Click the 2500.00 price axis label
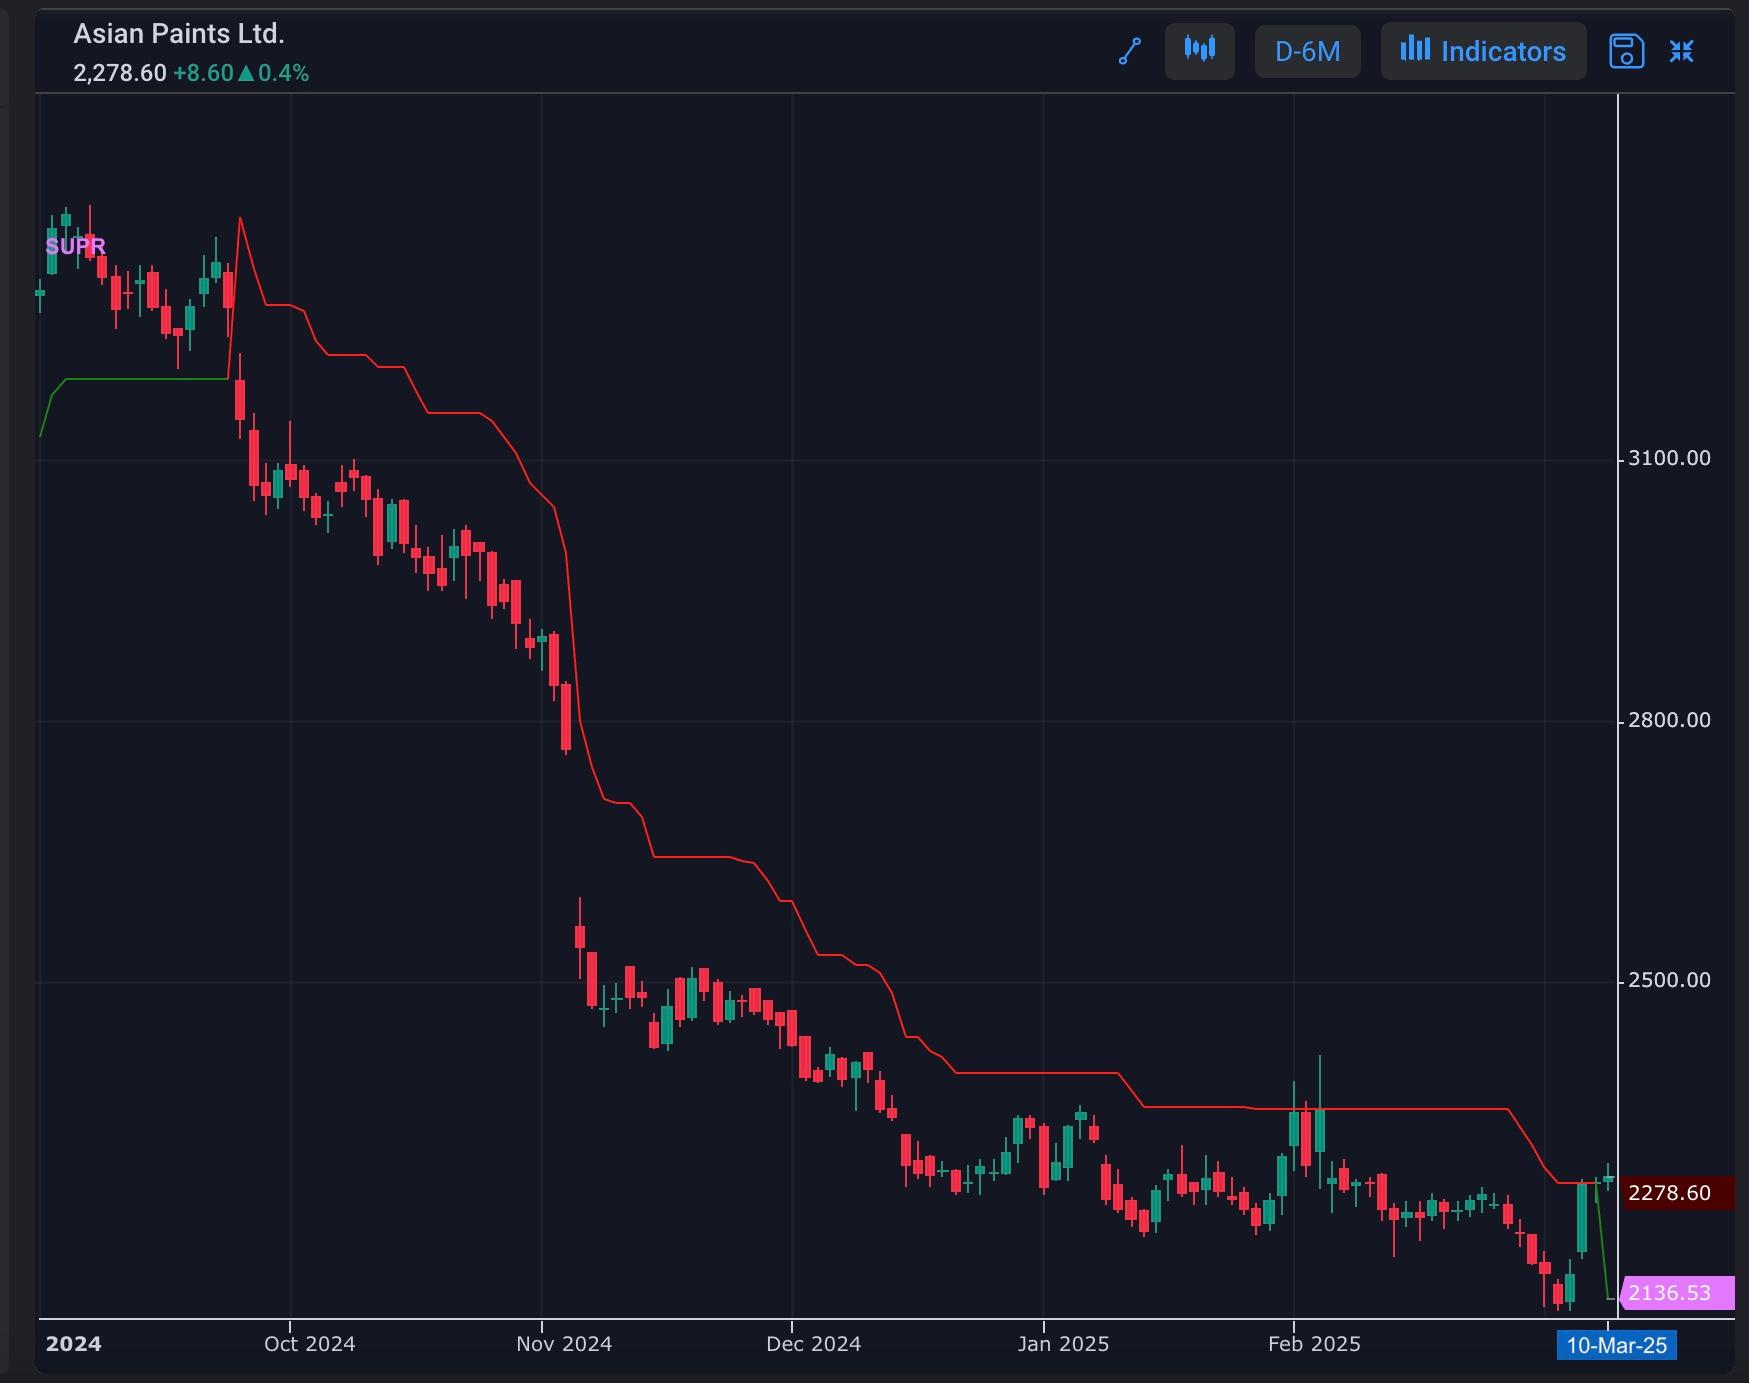Screen dimensions: 1749x1383 pyautogui.click(x=1669, y=980)
